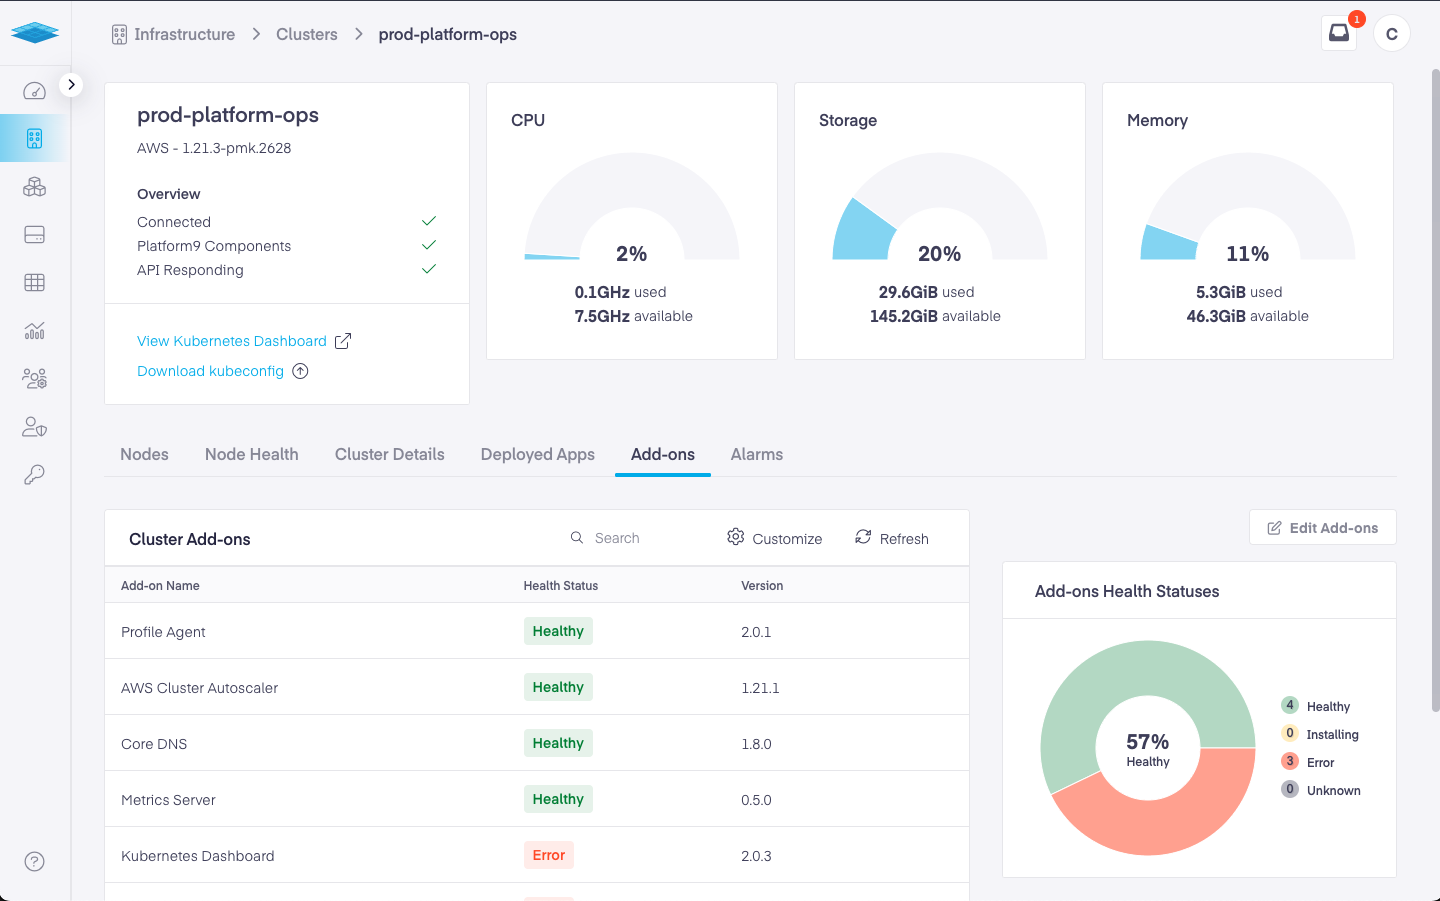The image size is (1440, 901).
Task: Select the grid table icon in sidebar
Action: pyautogui.click(x=34, y=283)
